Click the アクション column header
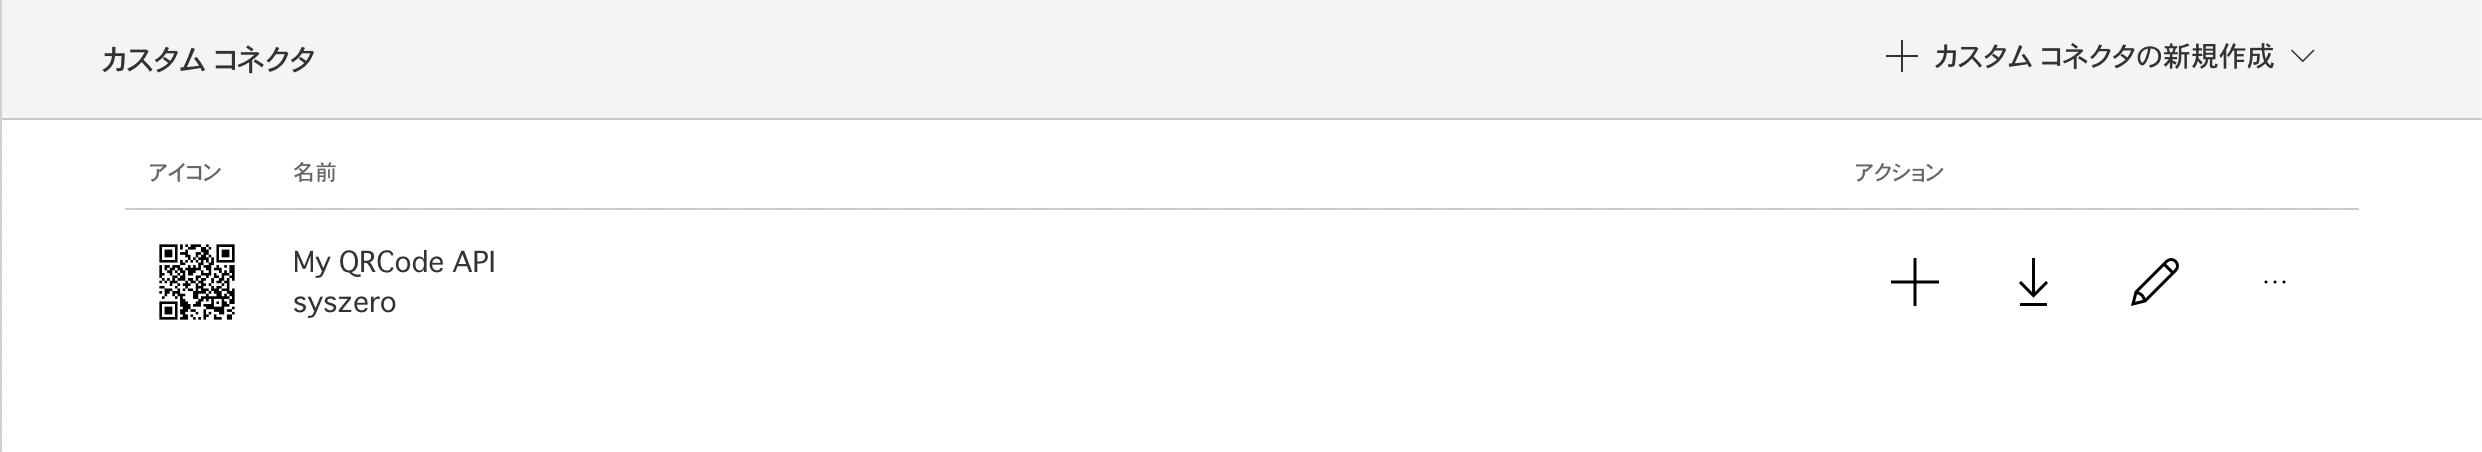 1898,173
